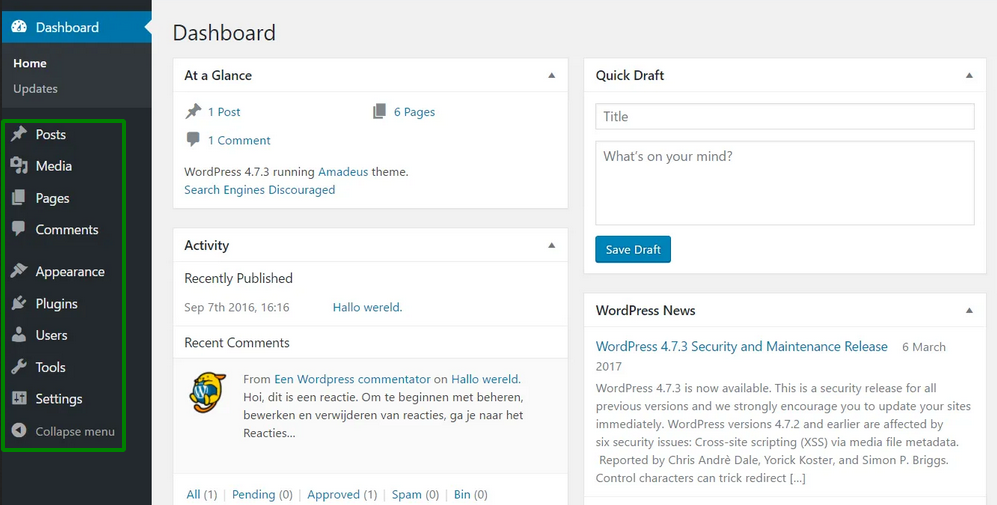Filter comments by the Pending tab

click(253, 494)
